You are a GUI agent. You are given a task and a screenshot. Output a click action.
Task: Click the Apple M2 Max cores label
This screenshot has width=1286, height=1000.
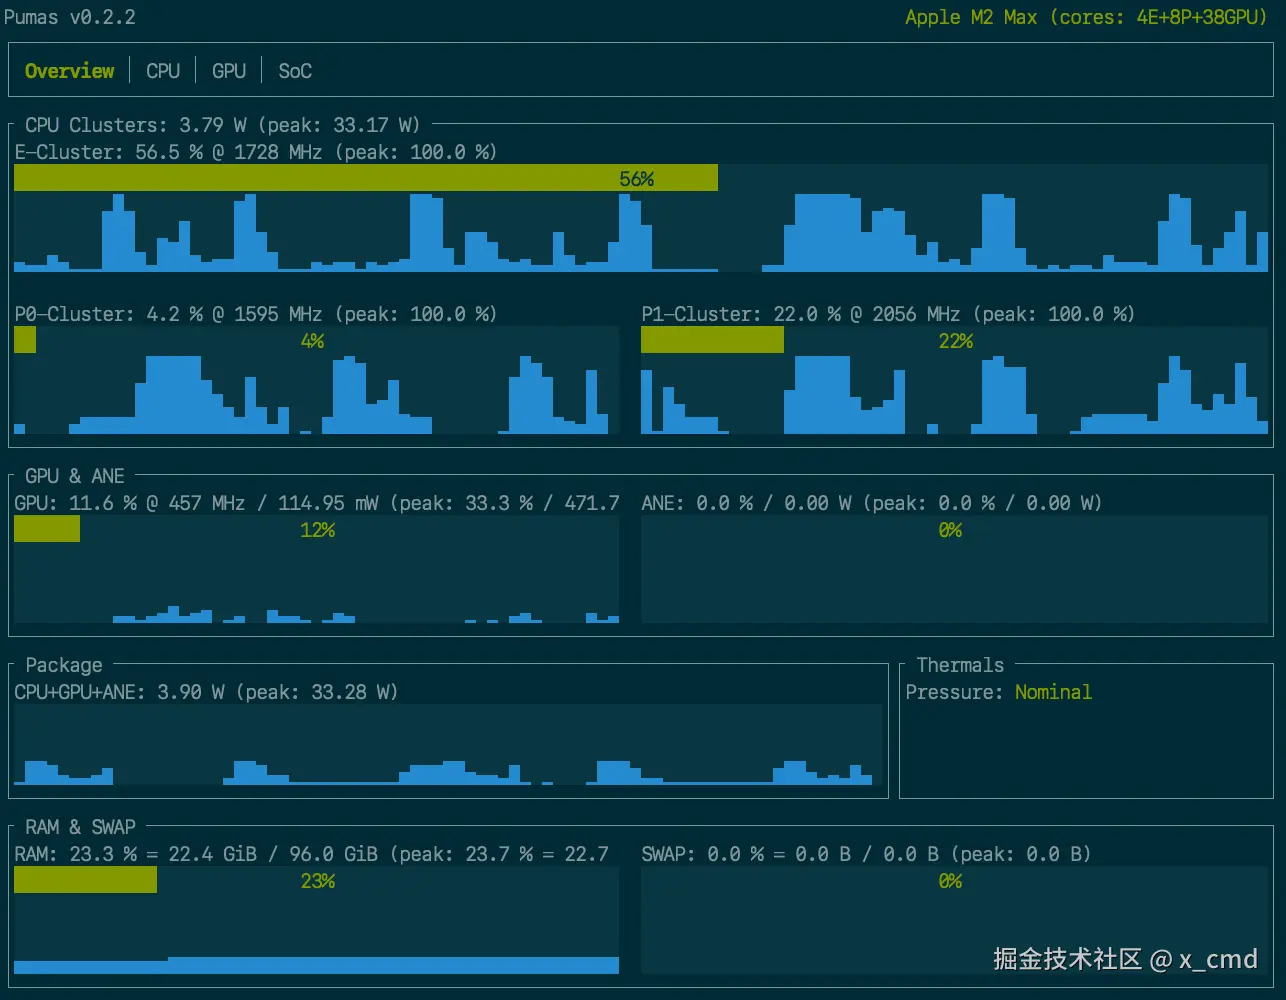pyautogui.click(x=1086, y=17)
